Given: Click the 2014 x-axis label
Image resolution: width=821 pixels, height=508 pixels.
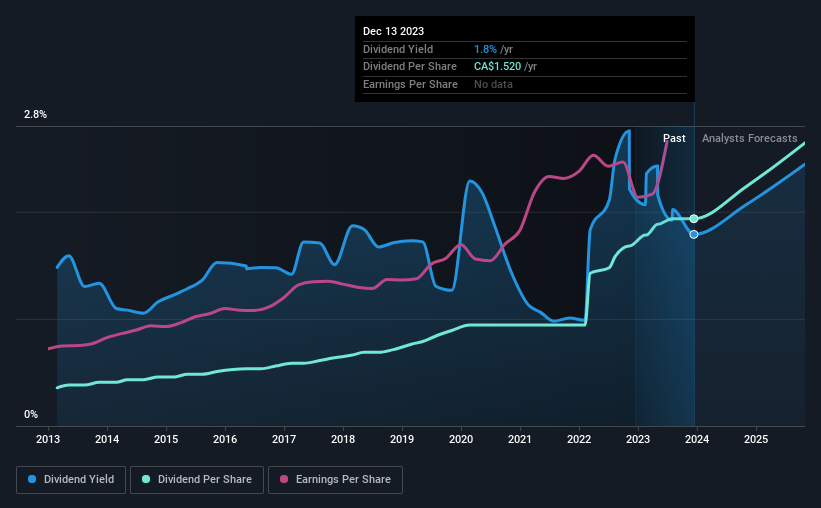Looking at the screenshot, I should [107, 439].
